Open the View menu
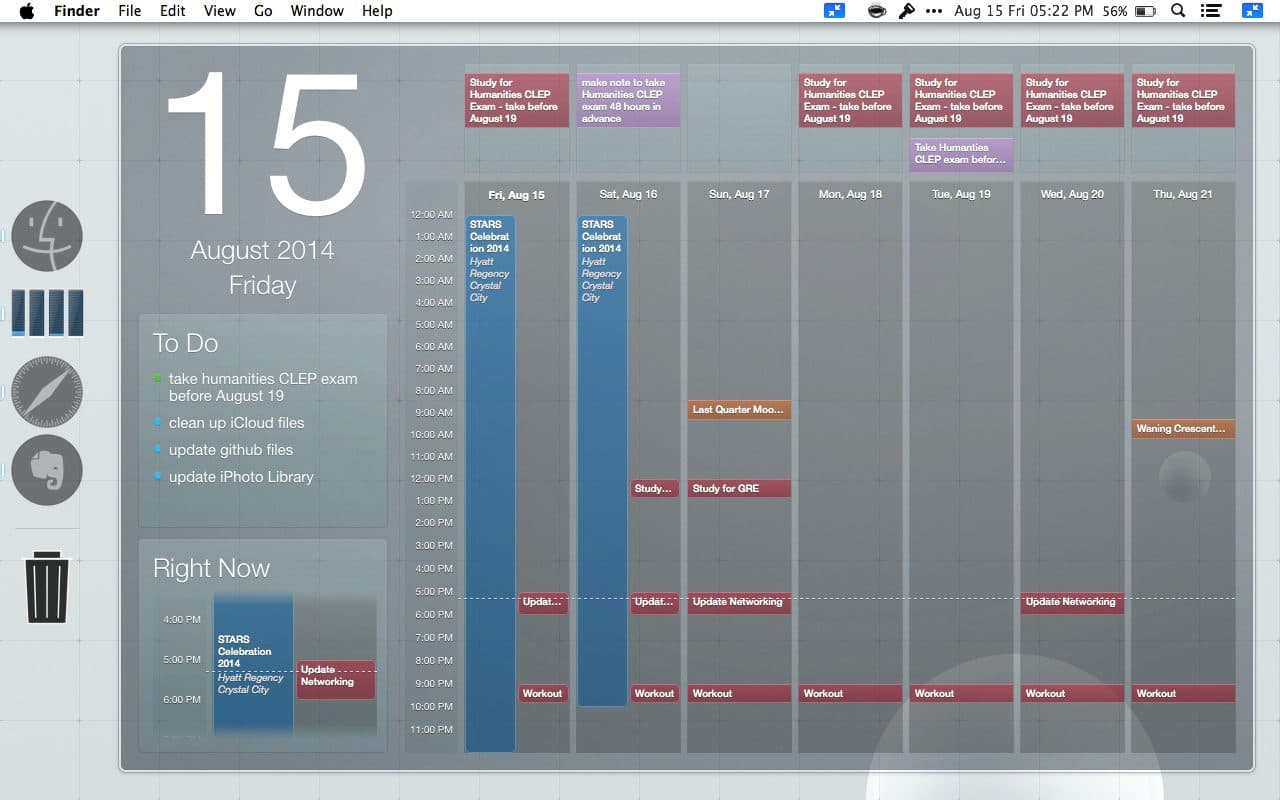This screenshot has height=800, width=1280. pos(219,11)
